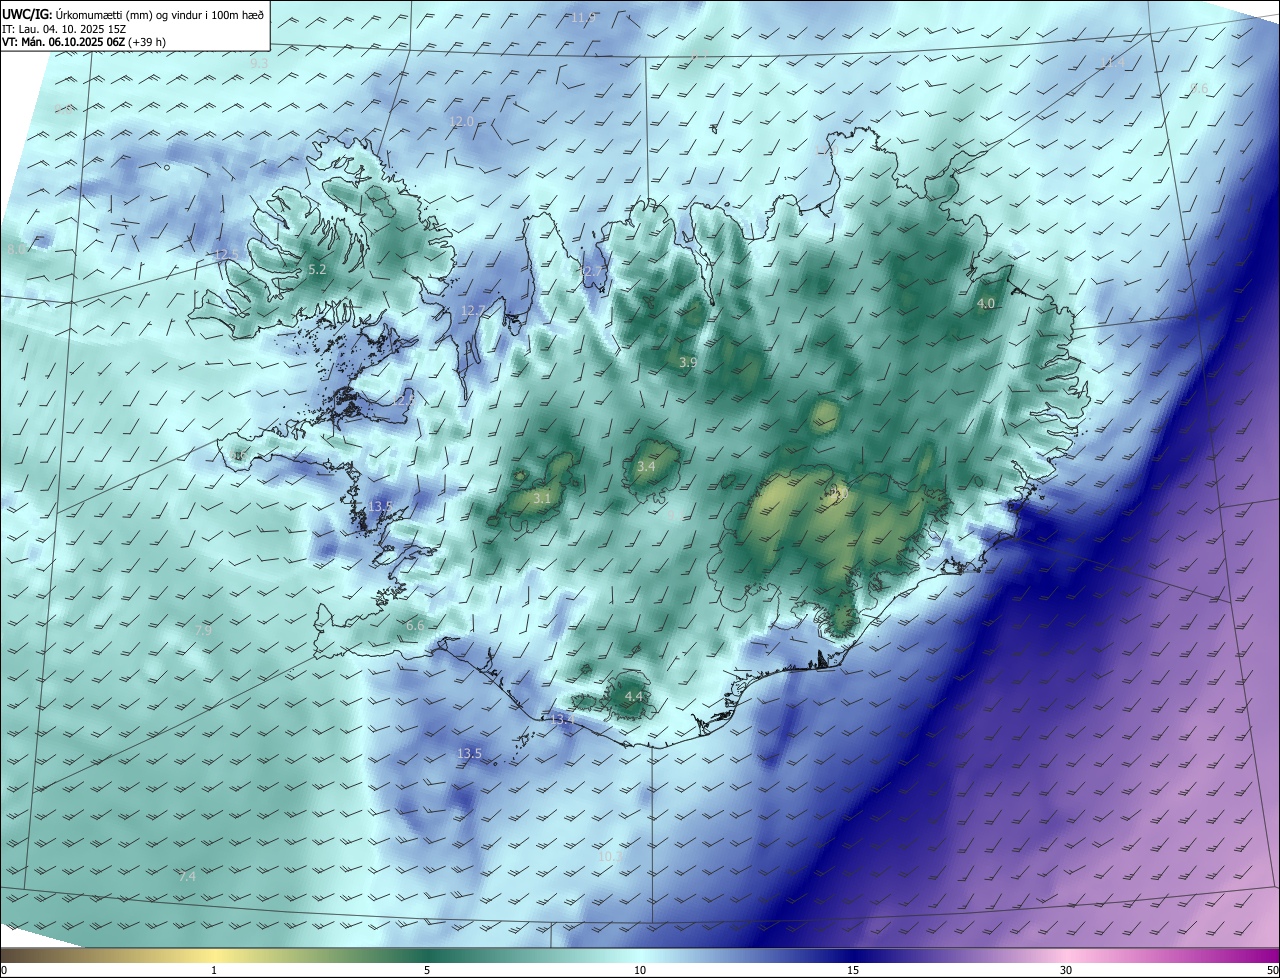The image size is (1280, 978).
Task: Click the 0 label on the color scale
Action: (x=4, y=970)
